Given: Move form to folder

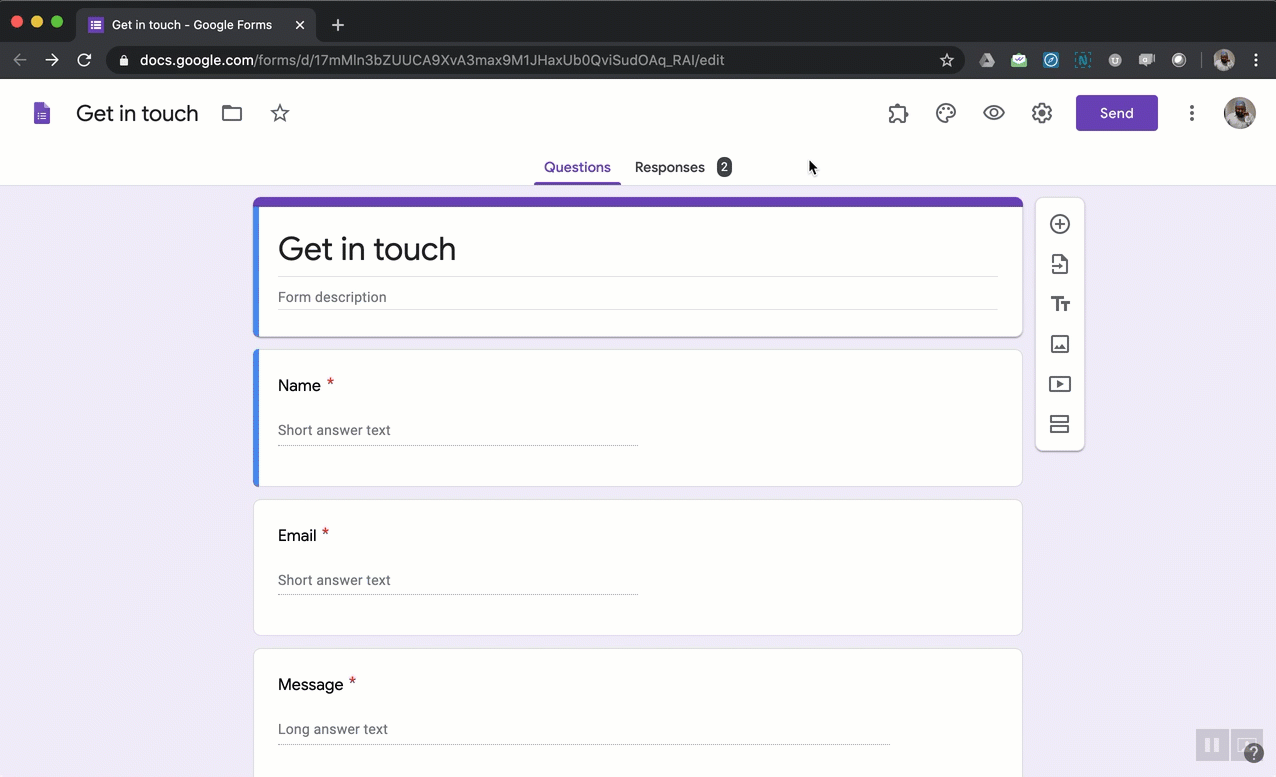Looking at the screenshot, I should (x=232, y=113).
